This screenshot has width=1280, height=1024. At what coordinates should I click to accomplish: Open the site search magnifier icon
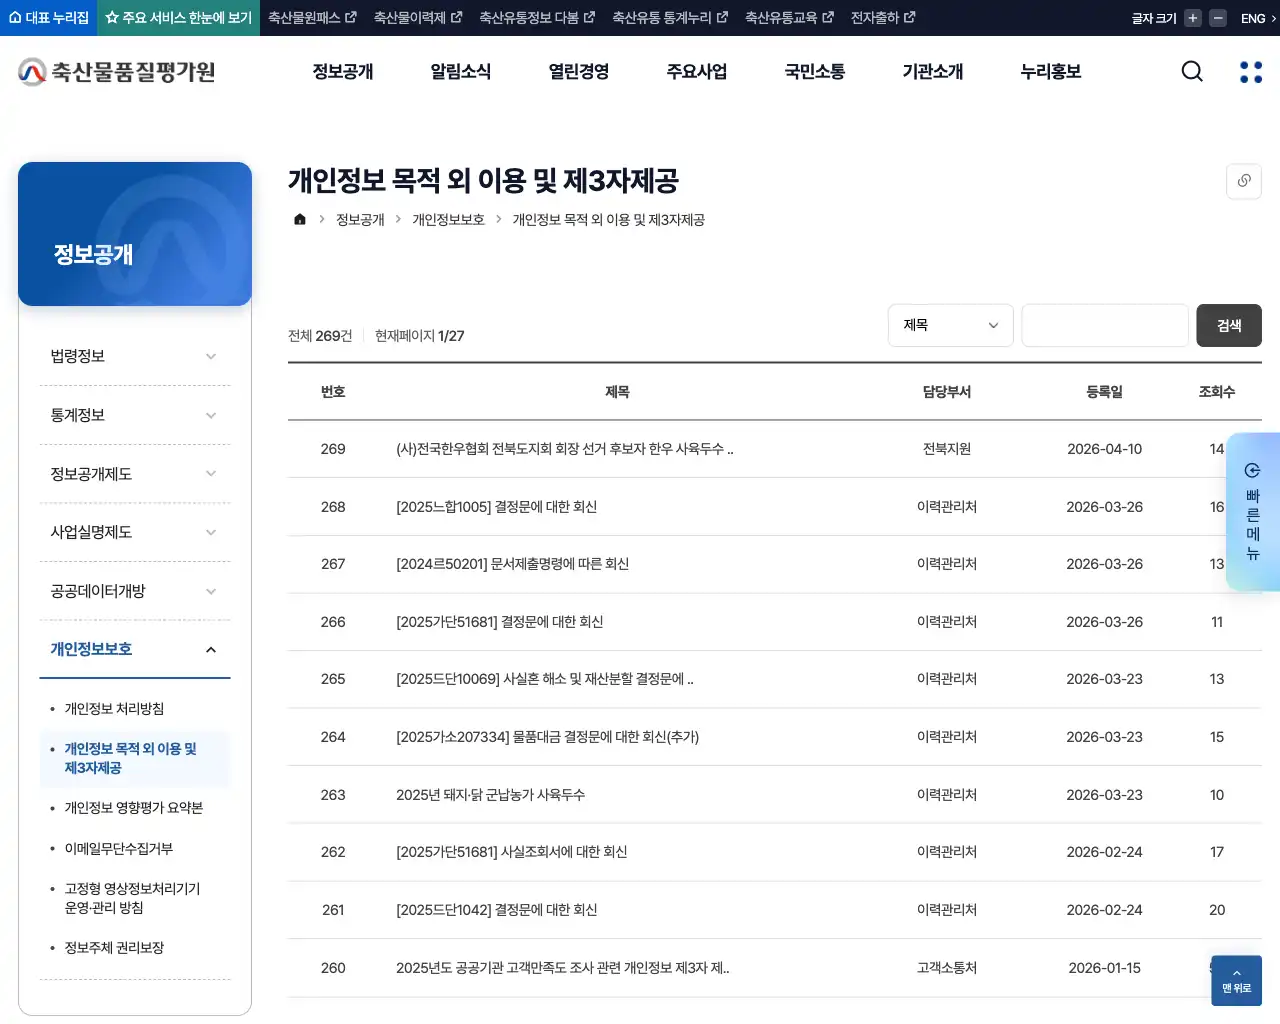1191,71
